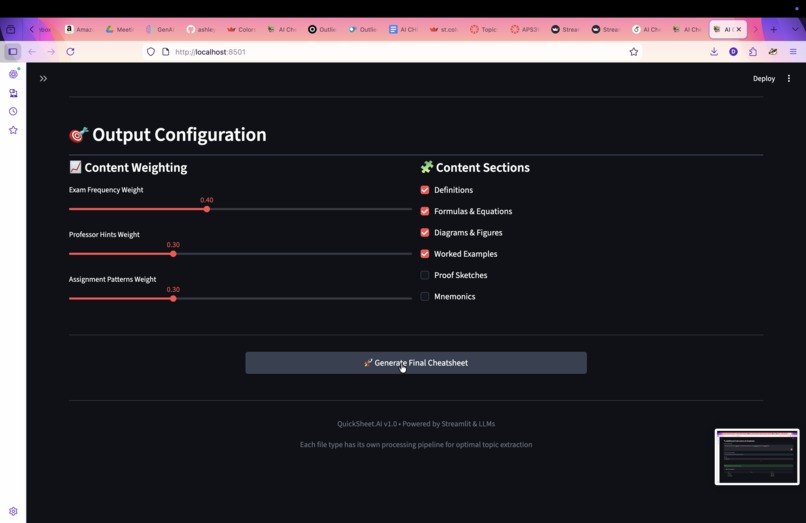Uncheck Diagrams & Figures checkbox
Viewport: 806px width, 523px height.
(425, 232)
